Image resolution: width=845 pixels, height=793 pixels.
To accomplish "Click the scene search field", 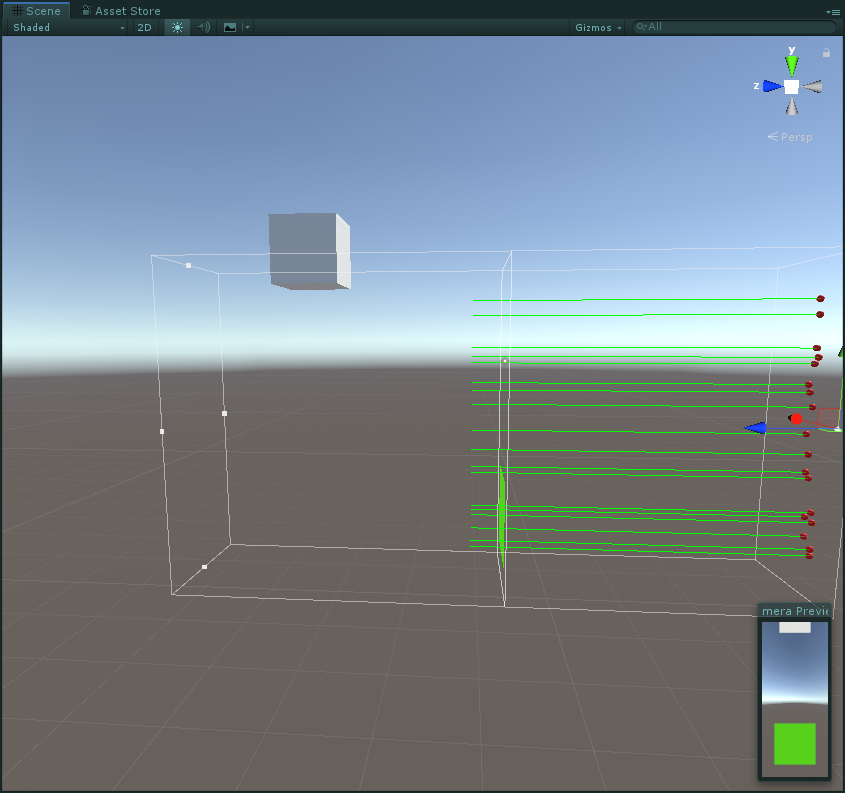I will pos(735,27).
